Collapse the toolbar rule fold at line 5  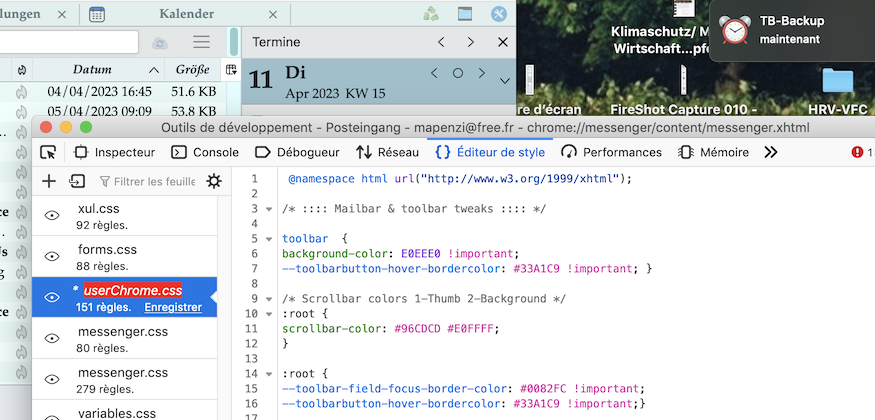[x=269, y=239]
